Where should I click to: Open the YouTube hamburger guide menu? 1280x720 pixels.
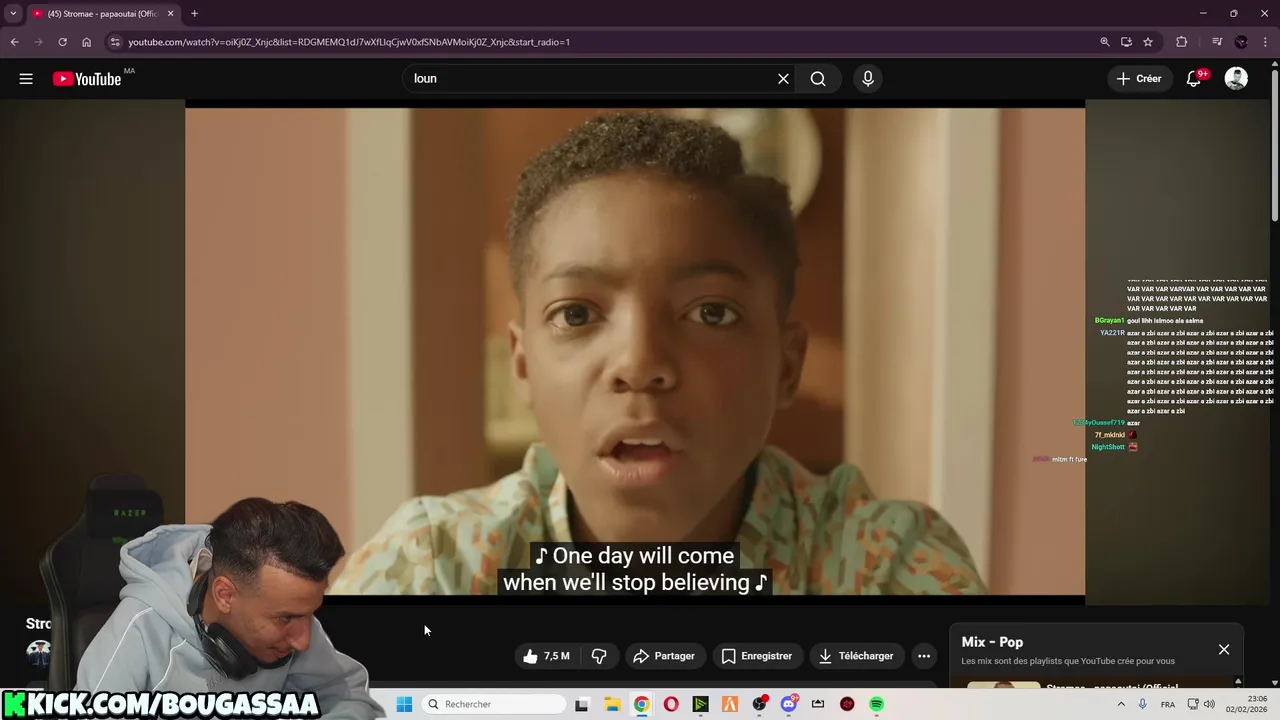[x=26, y=79]
